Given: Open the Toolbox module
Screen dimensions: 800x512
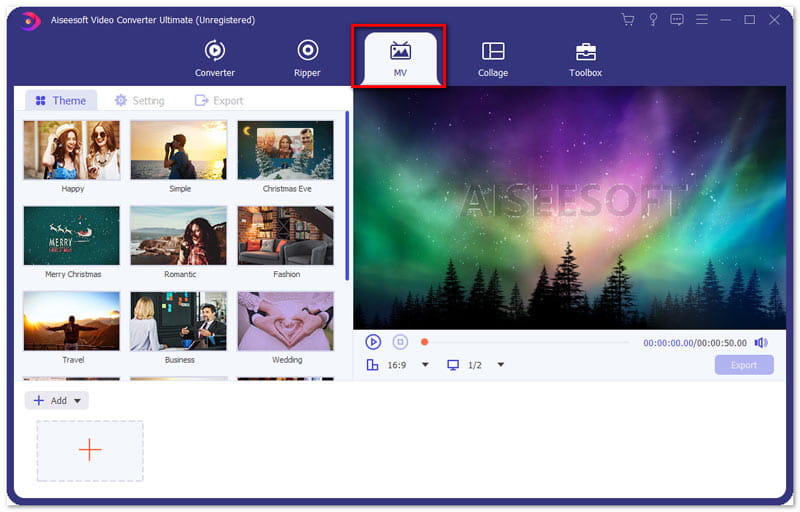Looking at the screenshot, I should tap(586, 59).
